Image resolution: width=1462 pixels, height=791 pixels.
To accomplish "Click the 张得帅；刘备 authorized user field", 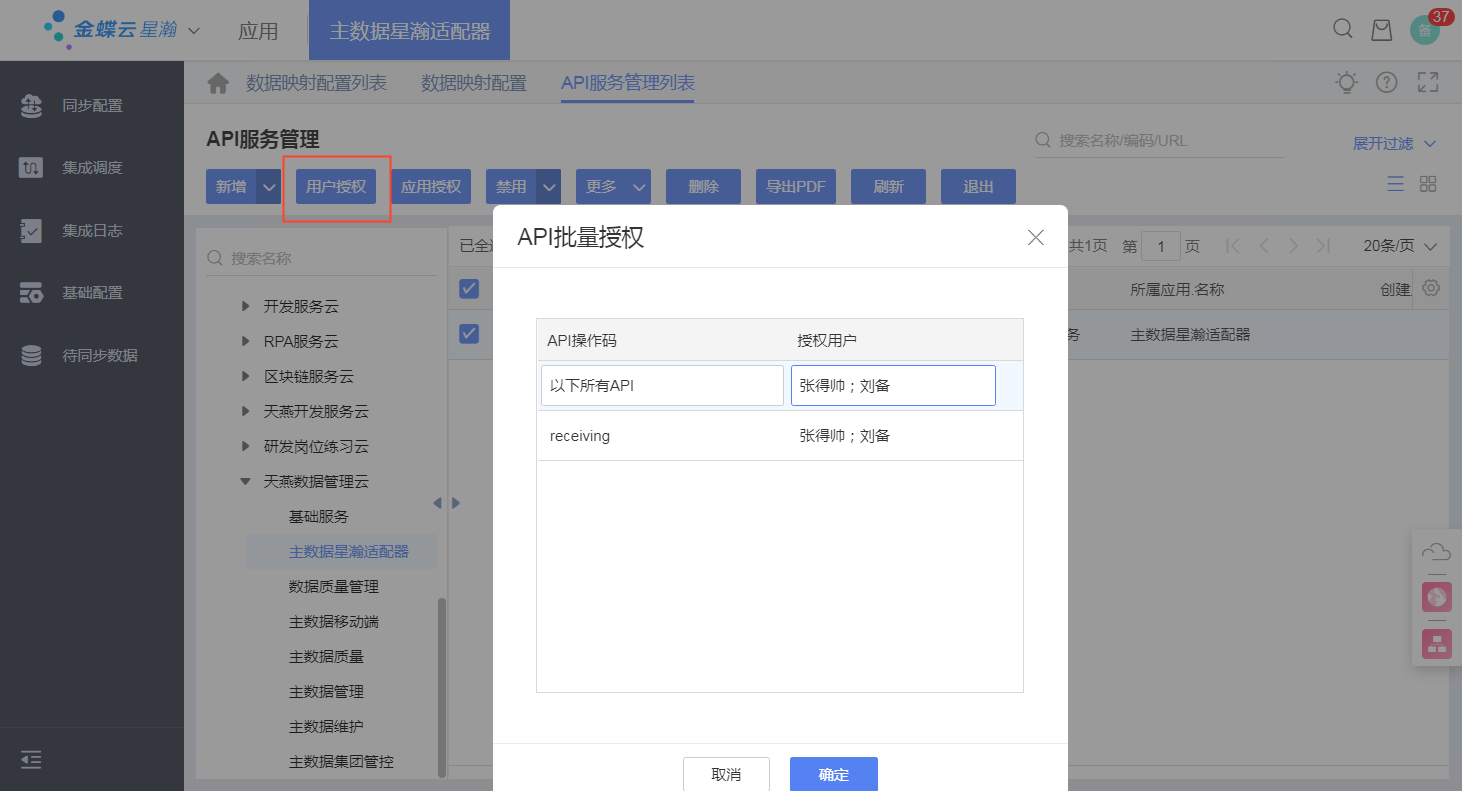I will 893,385.
